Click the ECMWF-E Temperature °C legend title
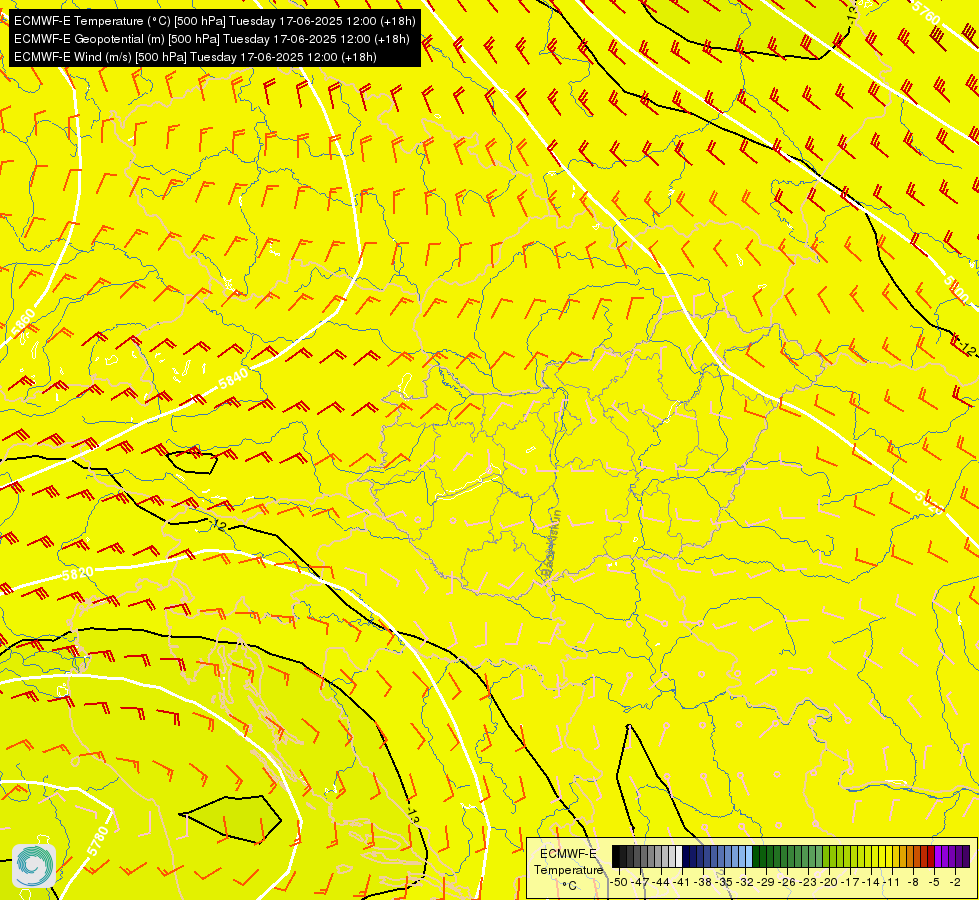The width and height of the screenshot is (979, 900). coord(568,869)
